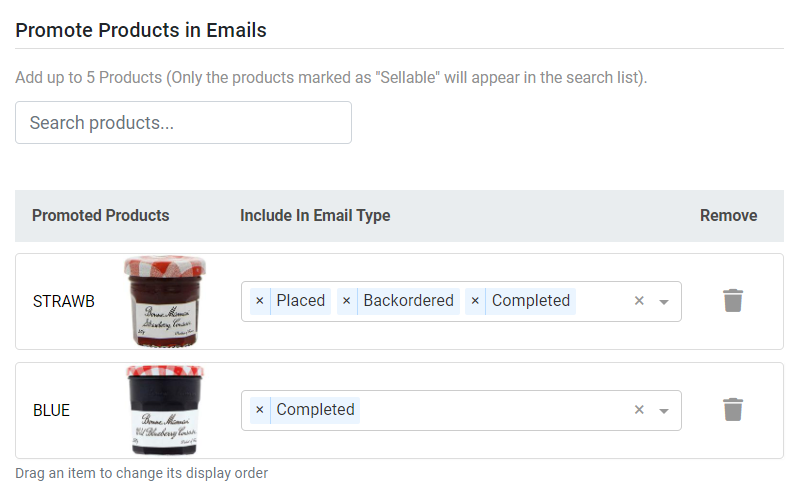The height and width of the screenshot is (497, 797).
Task: Remove the Completed tag from STRAWB row
Action: [475, 301]
